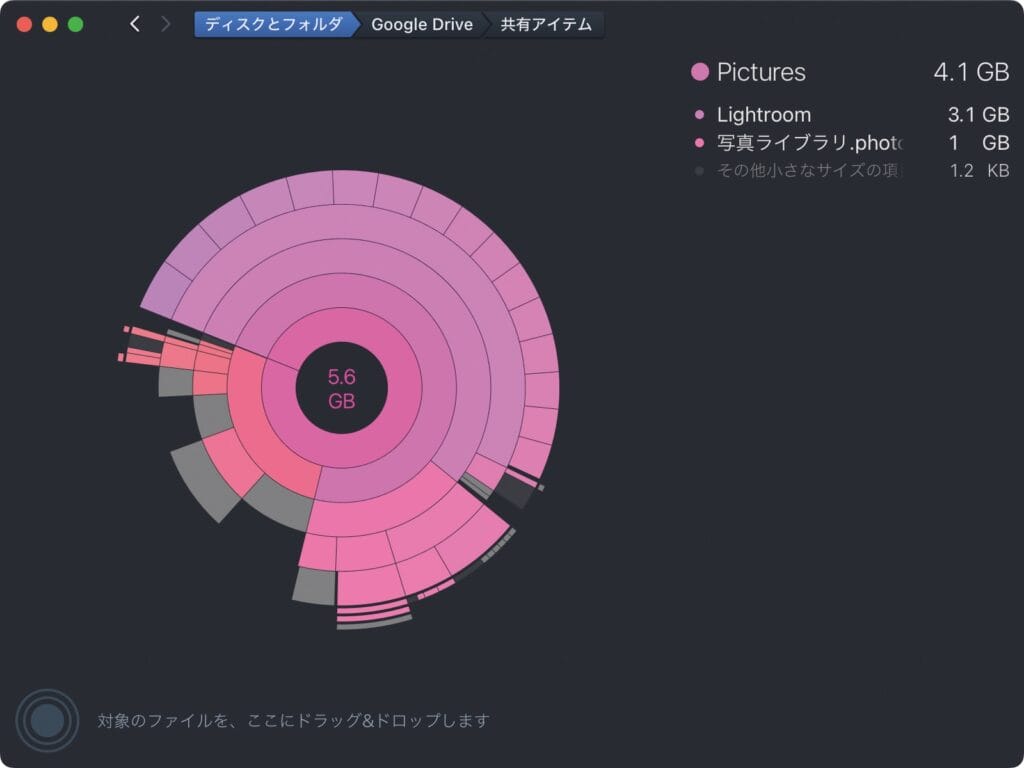Click the 5.6 GB chart center
Viewport: 1024px width, 768px height.
coord(341,389)
